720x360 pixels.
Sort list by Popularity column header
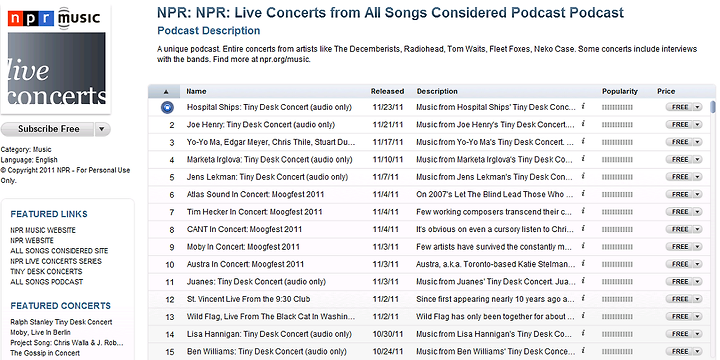click(x=620, y=91)
